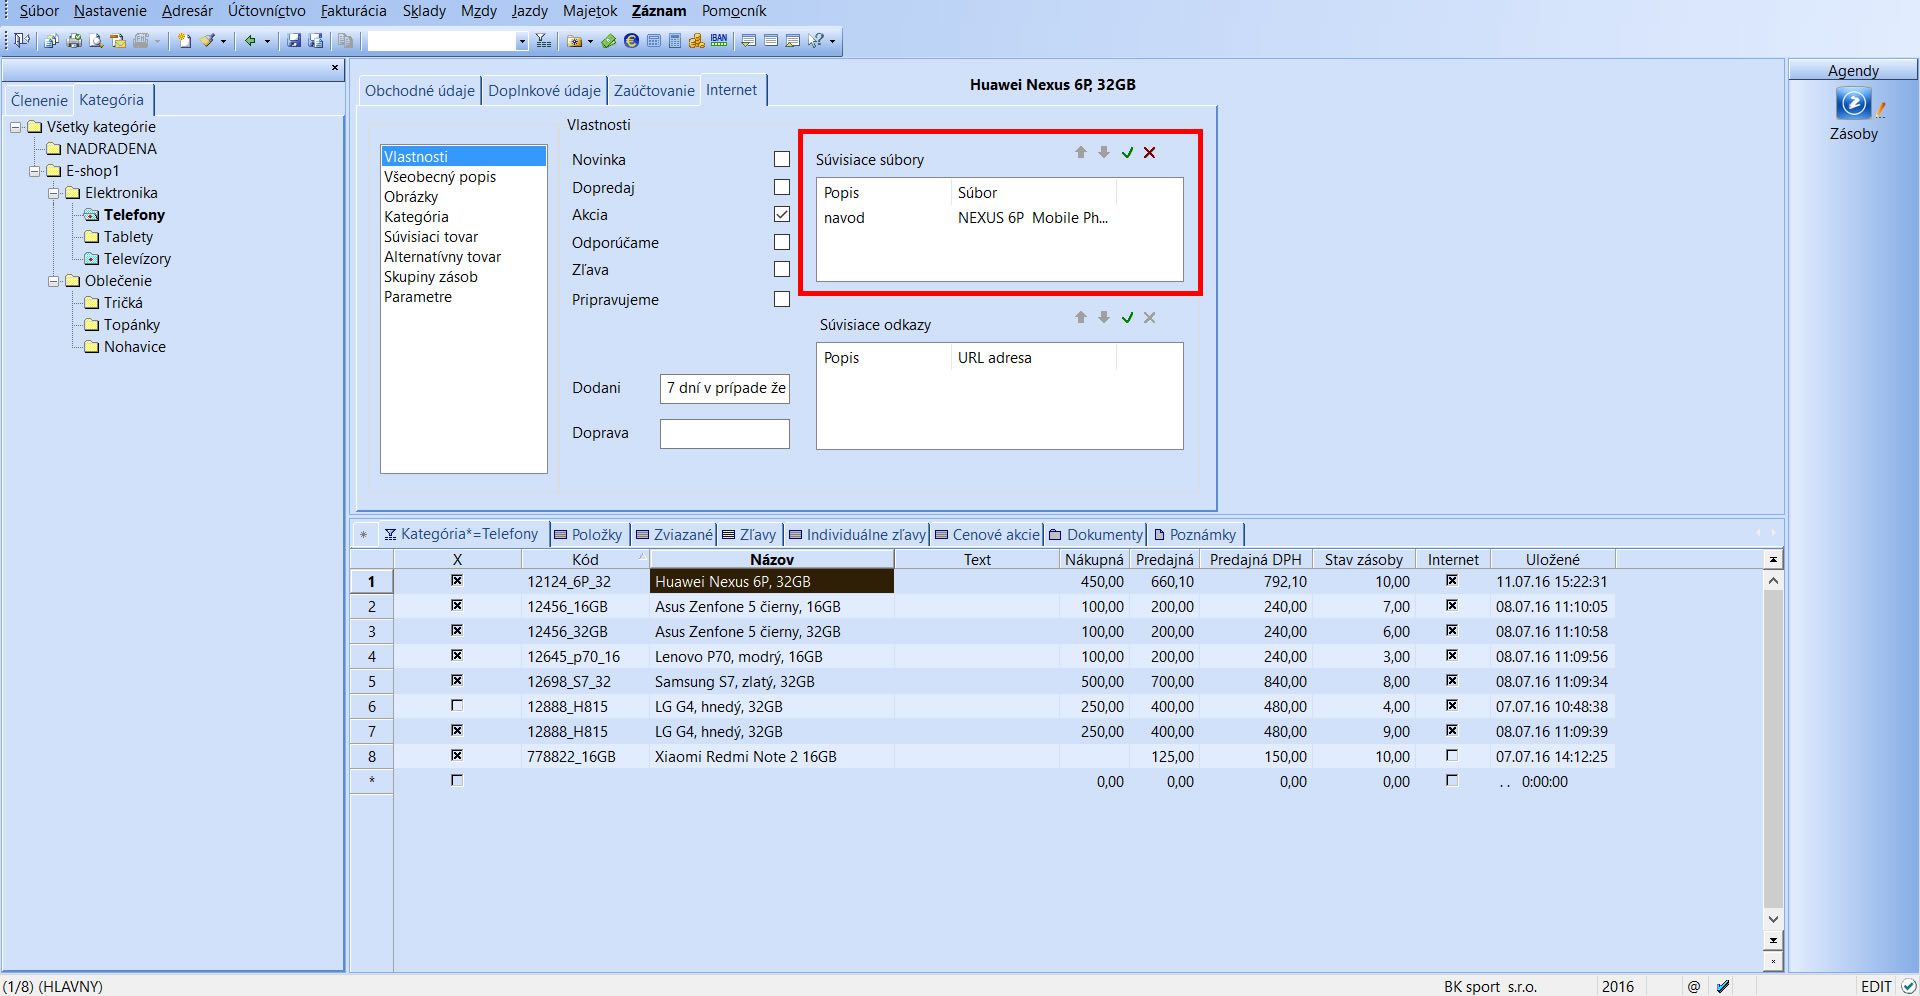Screen dimensions: 1920x996
Task: Confirm related links with green checkmark
Action: 1127,317
